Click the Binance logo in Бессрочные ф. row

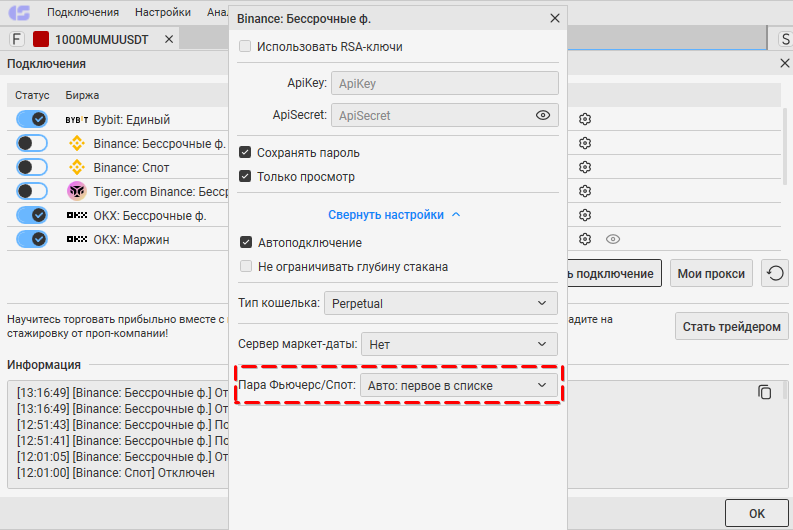click(77, 144)
